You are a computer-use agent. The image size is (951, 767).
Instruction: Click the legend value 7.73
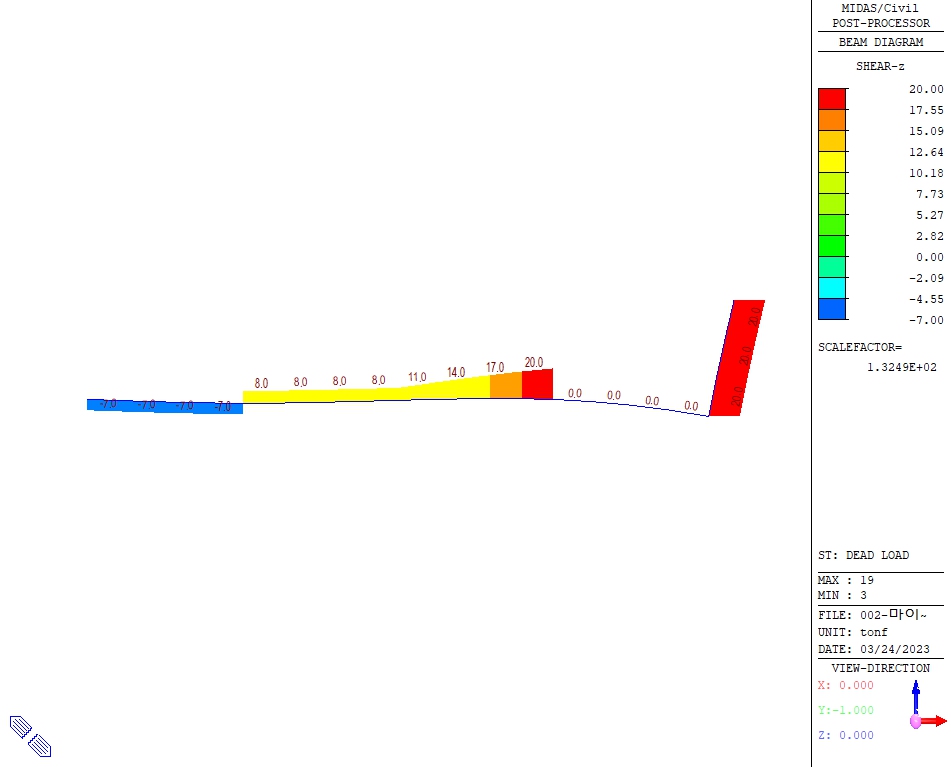(929, 194)
